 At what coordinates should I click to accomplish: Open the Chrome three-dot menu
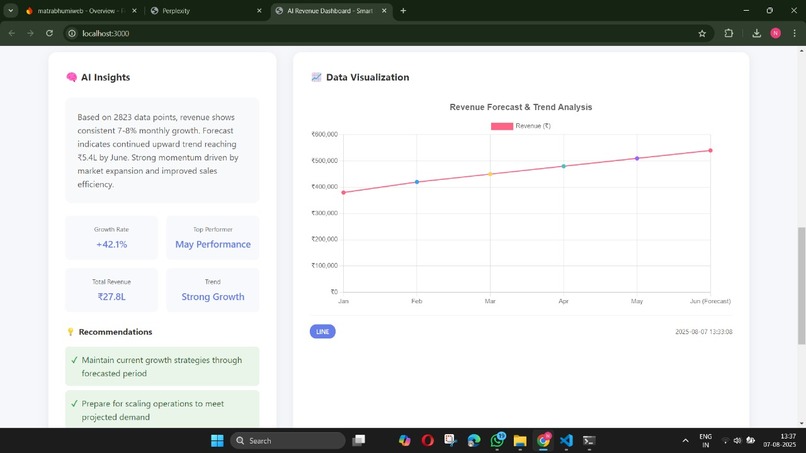coord(794,33)
